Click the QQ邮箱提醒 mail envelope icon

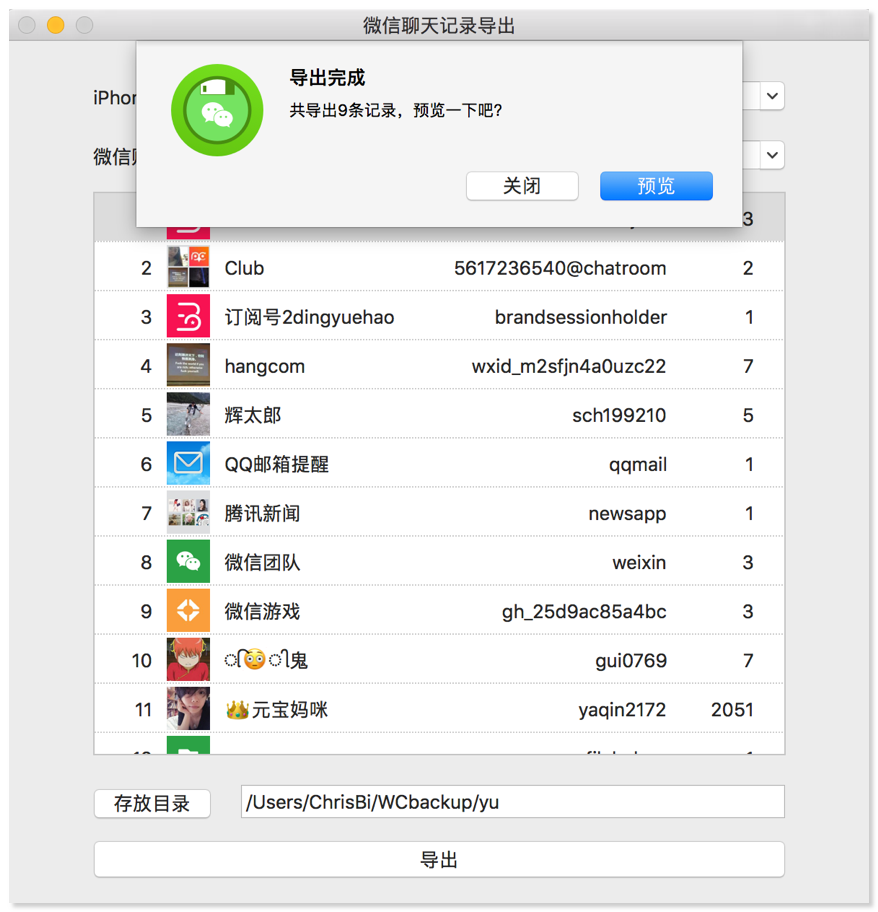[187, 463]
